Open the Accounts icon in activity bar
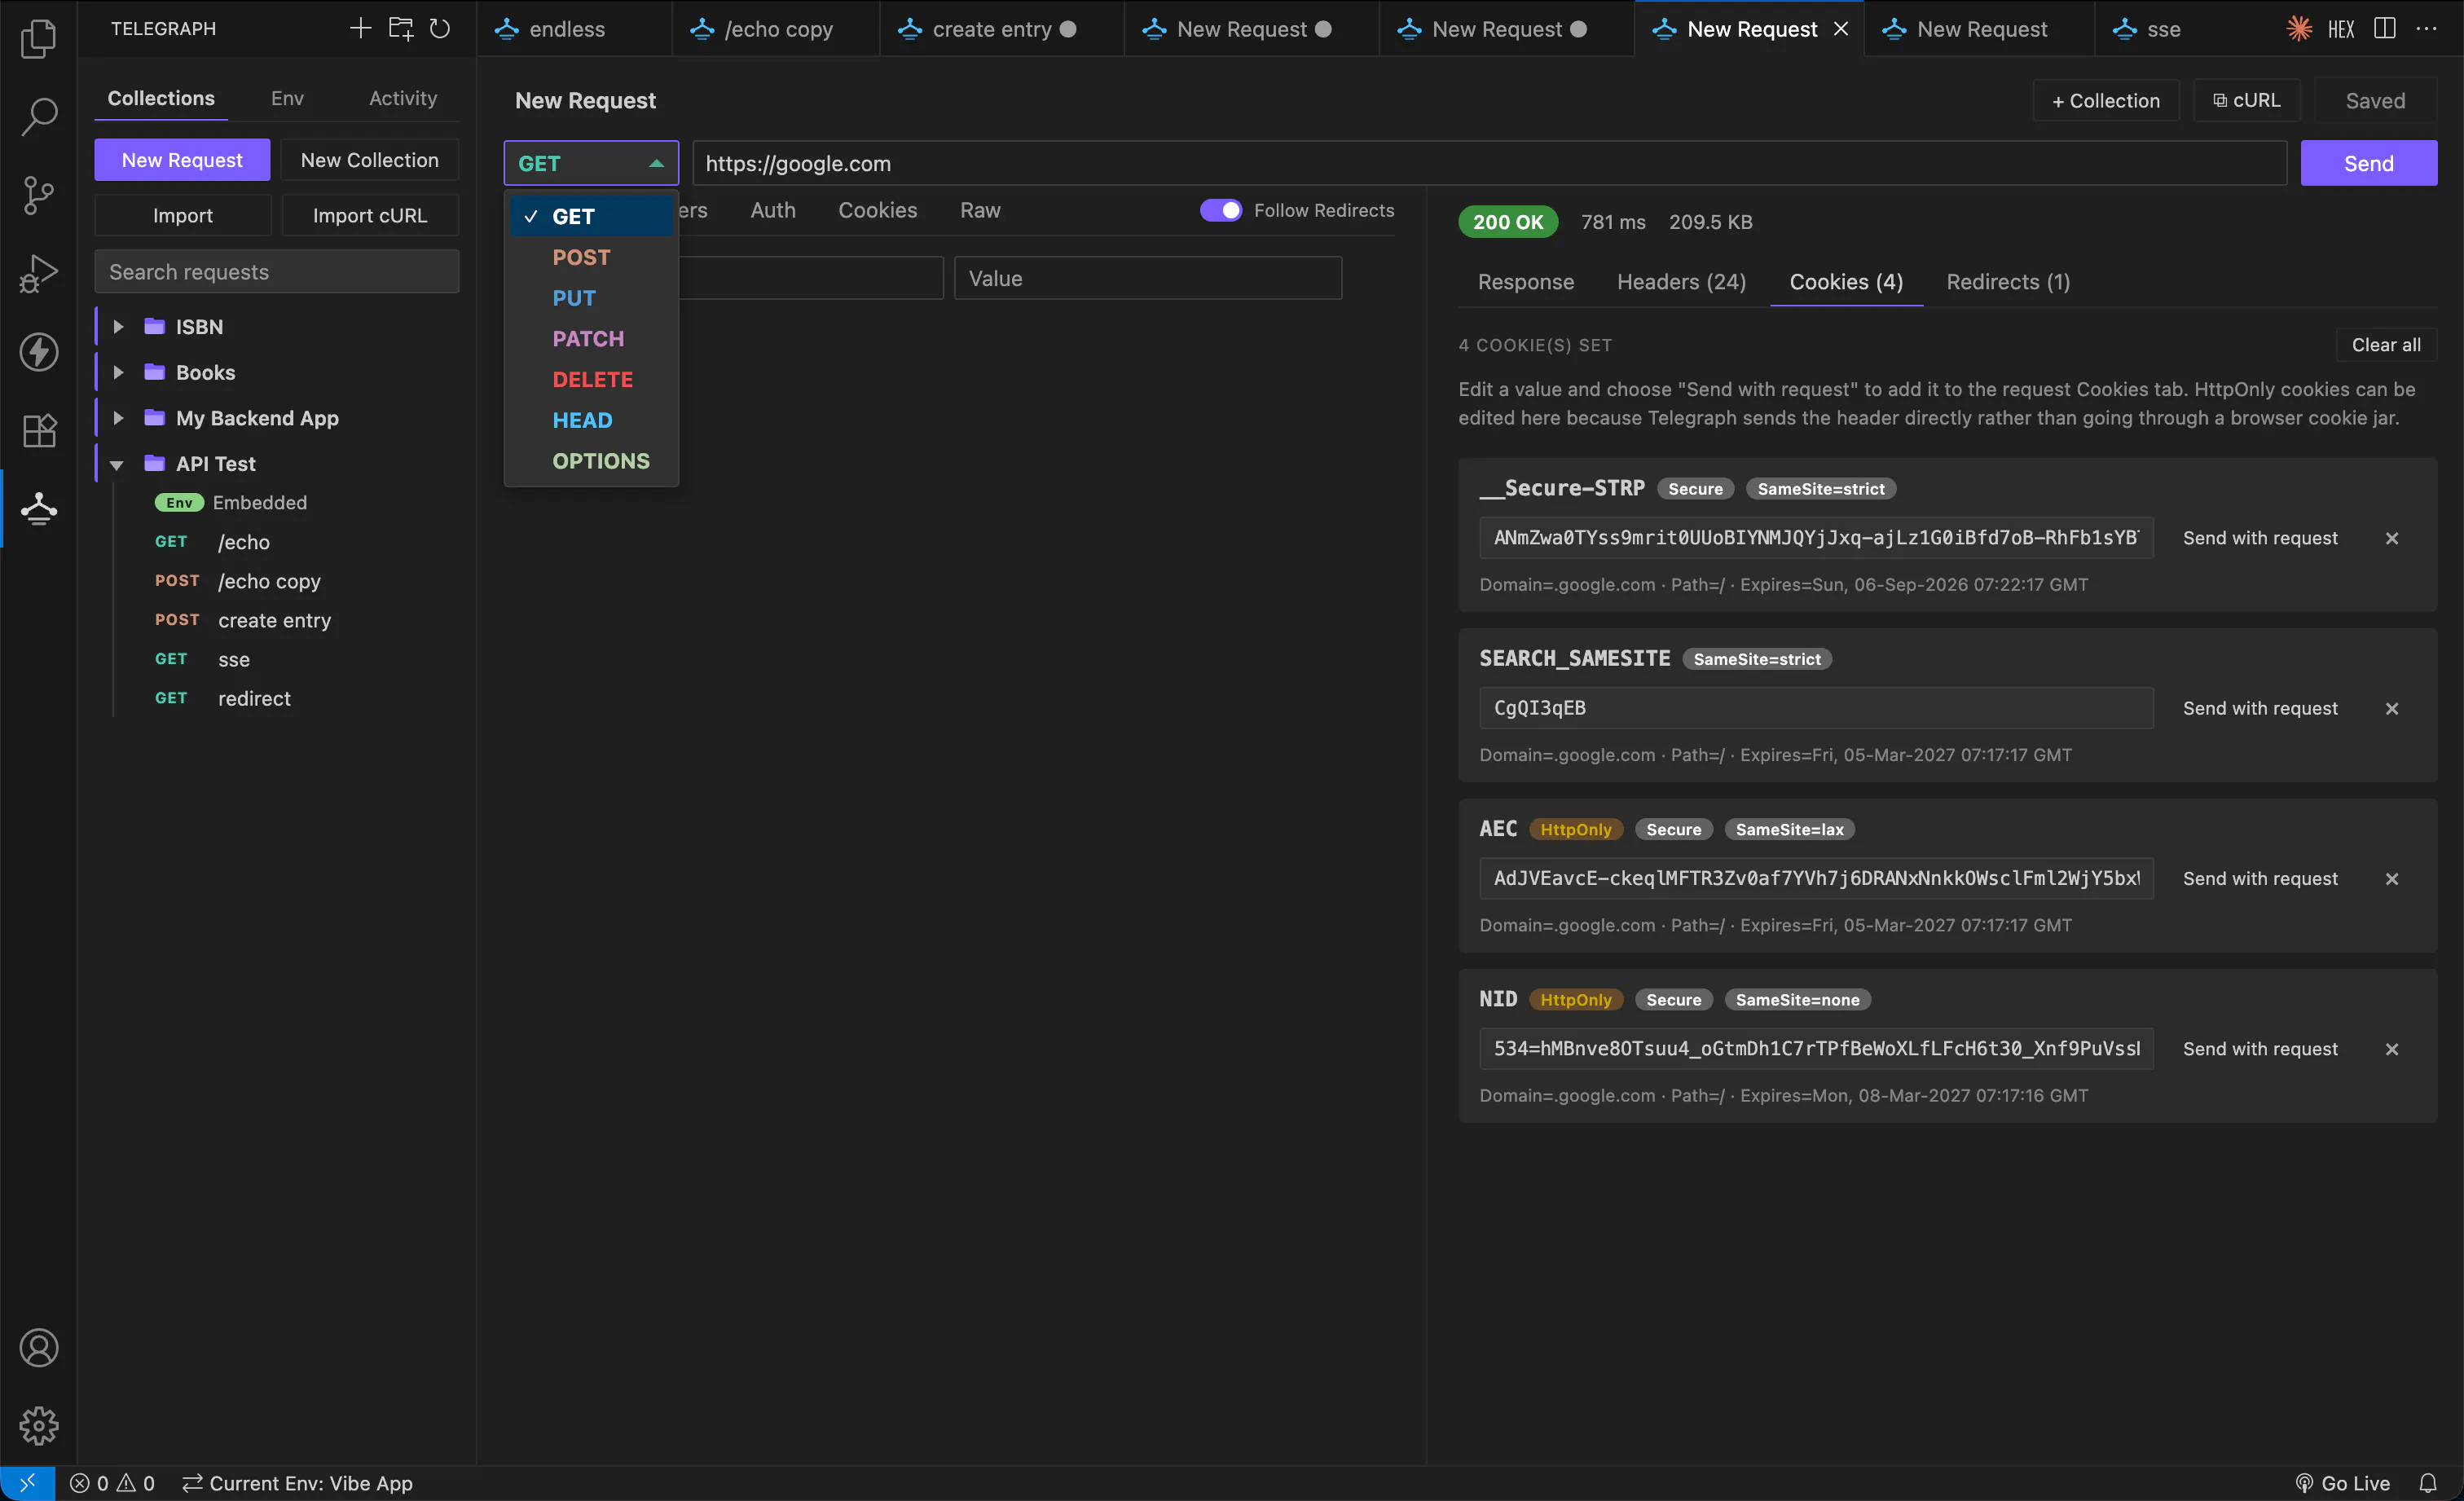2464x1501 pixels. (38, 1347)
